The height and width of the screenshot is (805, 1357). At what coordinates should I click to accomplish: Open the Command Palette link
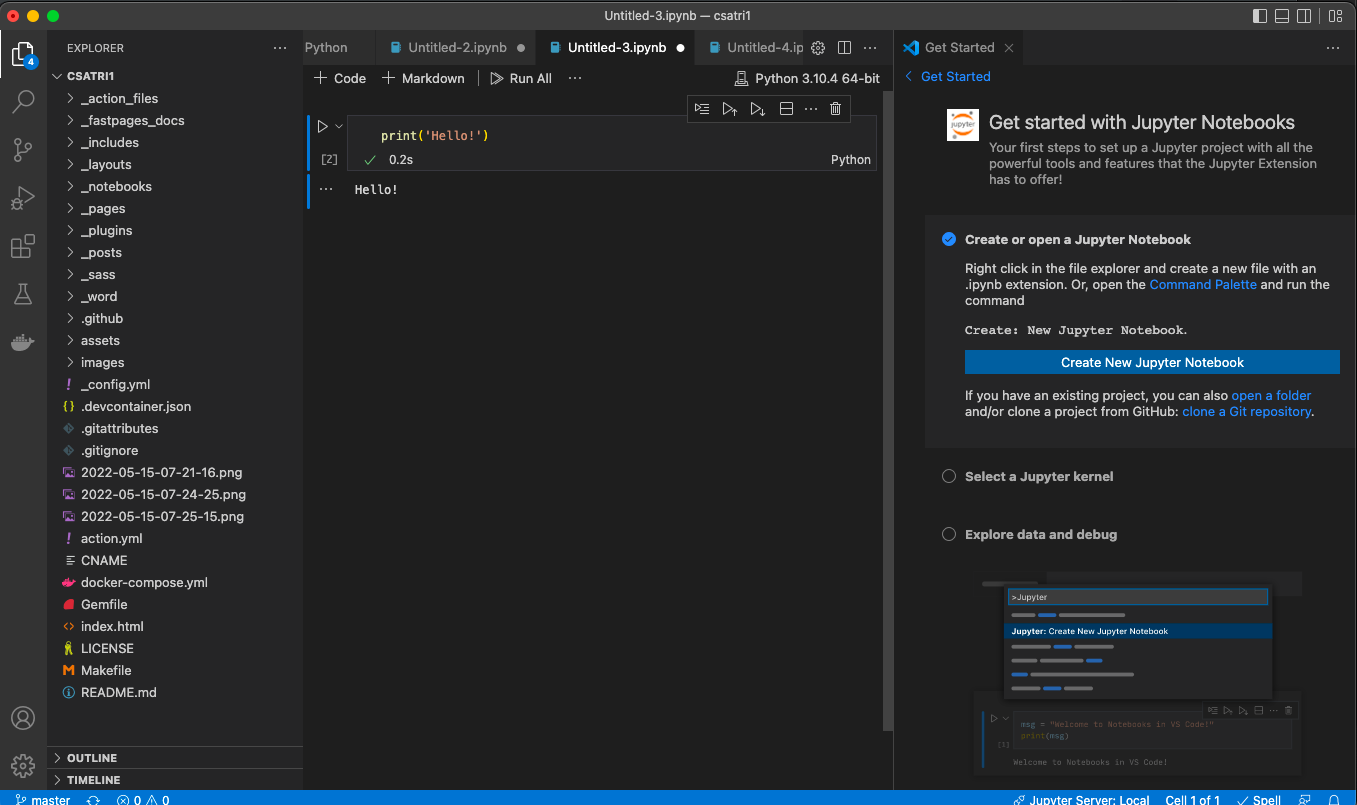tap(1202, 285)
